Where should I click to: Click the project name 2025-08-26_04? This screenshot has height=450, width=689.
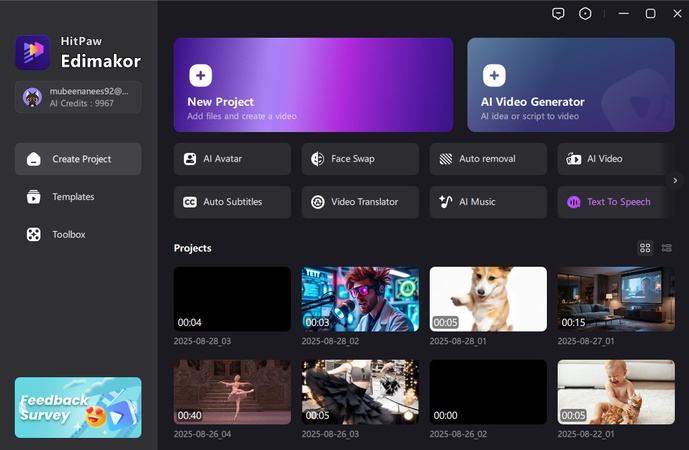click(x=202, y=434)
